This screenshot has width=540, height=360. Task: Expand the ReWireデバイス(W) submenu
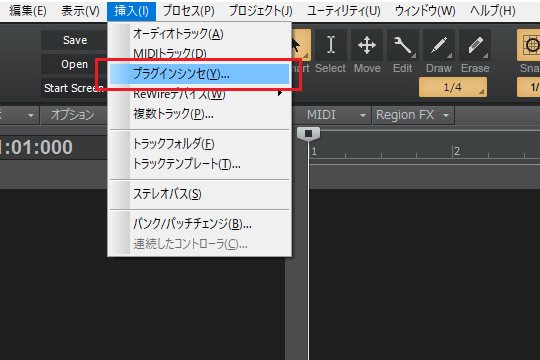(199, 94)
